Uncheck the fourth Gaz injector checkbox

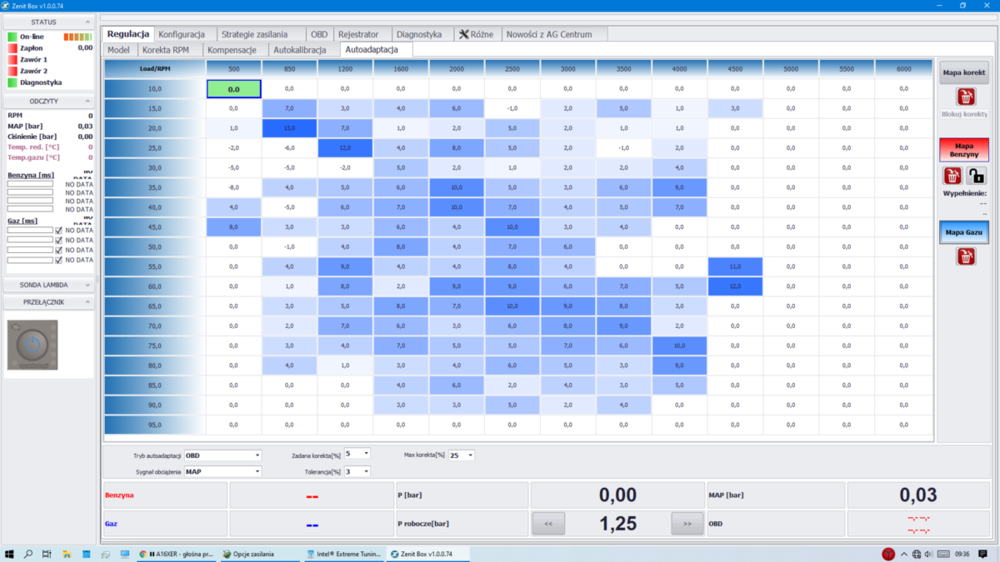(59, 260)
